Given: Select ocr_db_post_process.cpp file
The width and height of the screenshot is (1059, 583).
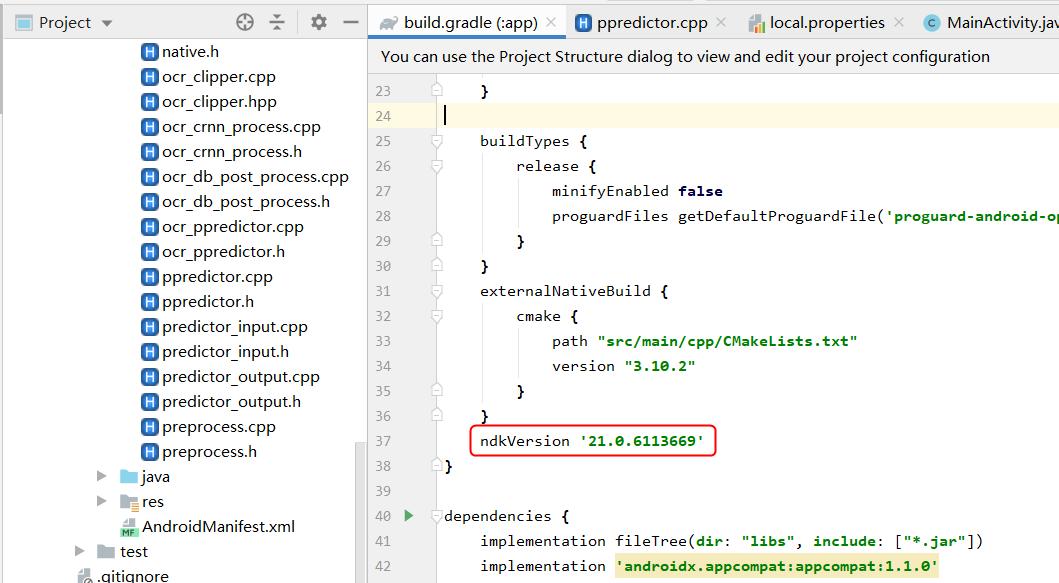Looking at the screenshot, I should [255, 177].
